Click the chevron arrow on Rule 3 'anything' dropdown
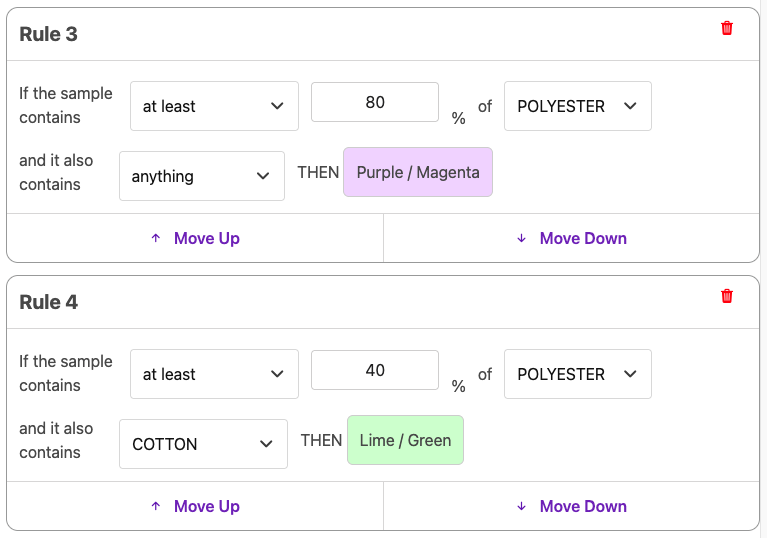Image resolution: width=767 pixels, height=538 pixels. click(x=263, y=176)
